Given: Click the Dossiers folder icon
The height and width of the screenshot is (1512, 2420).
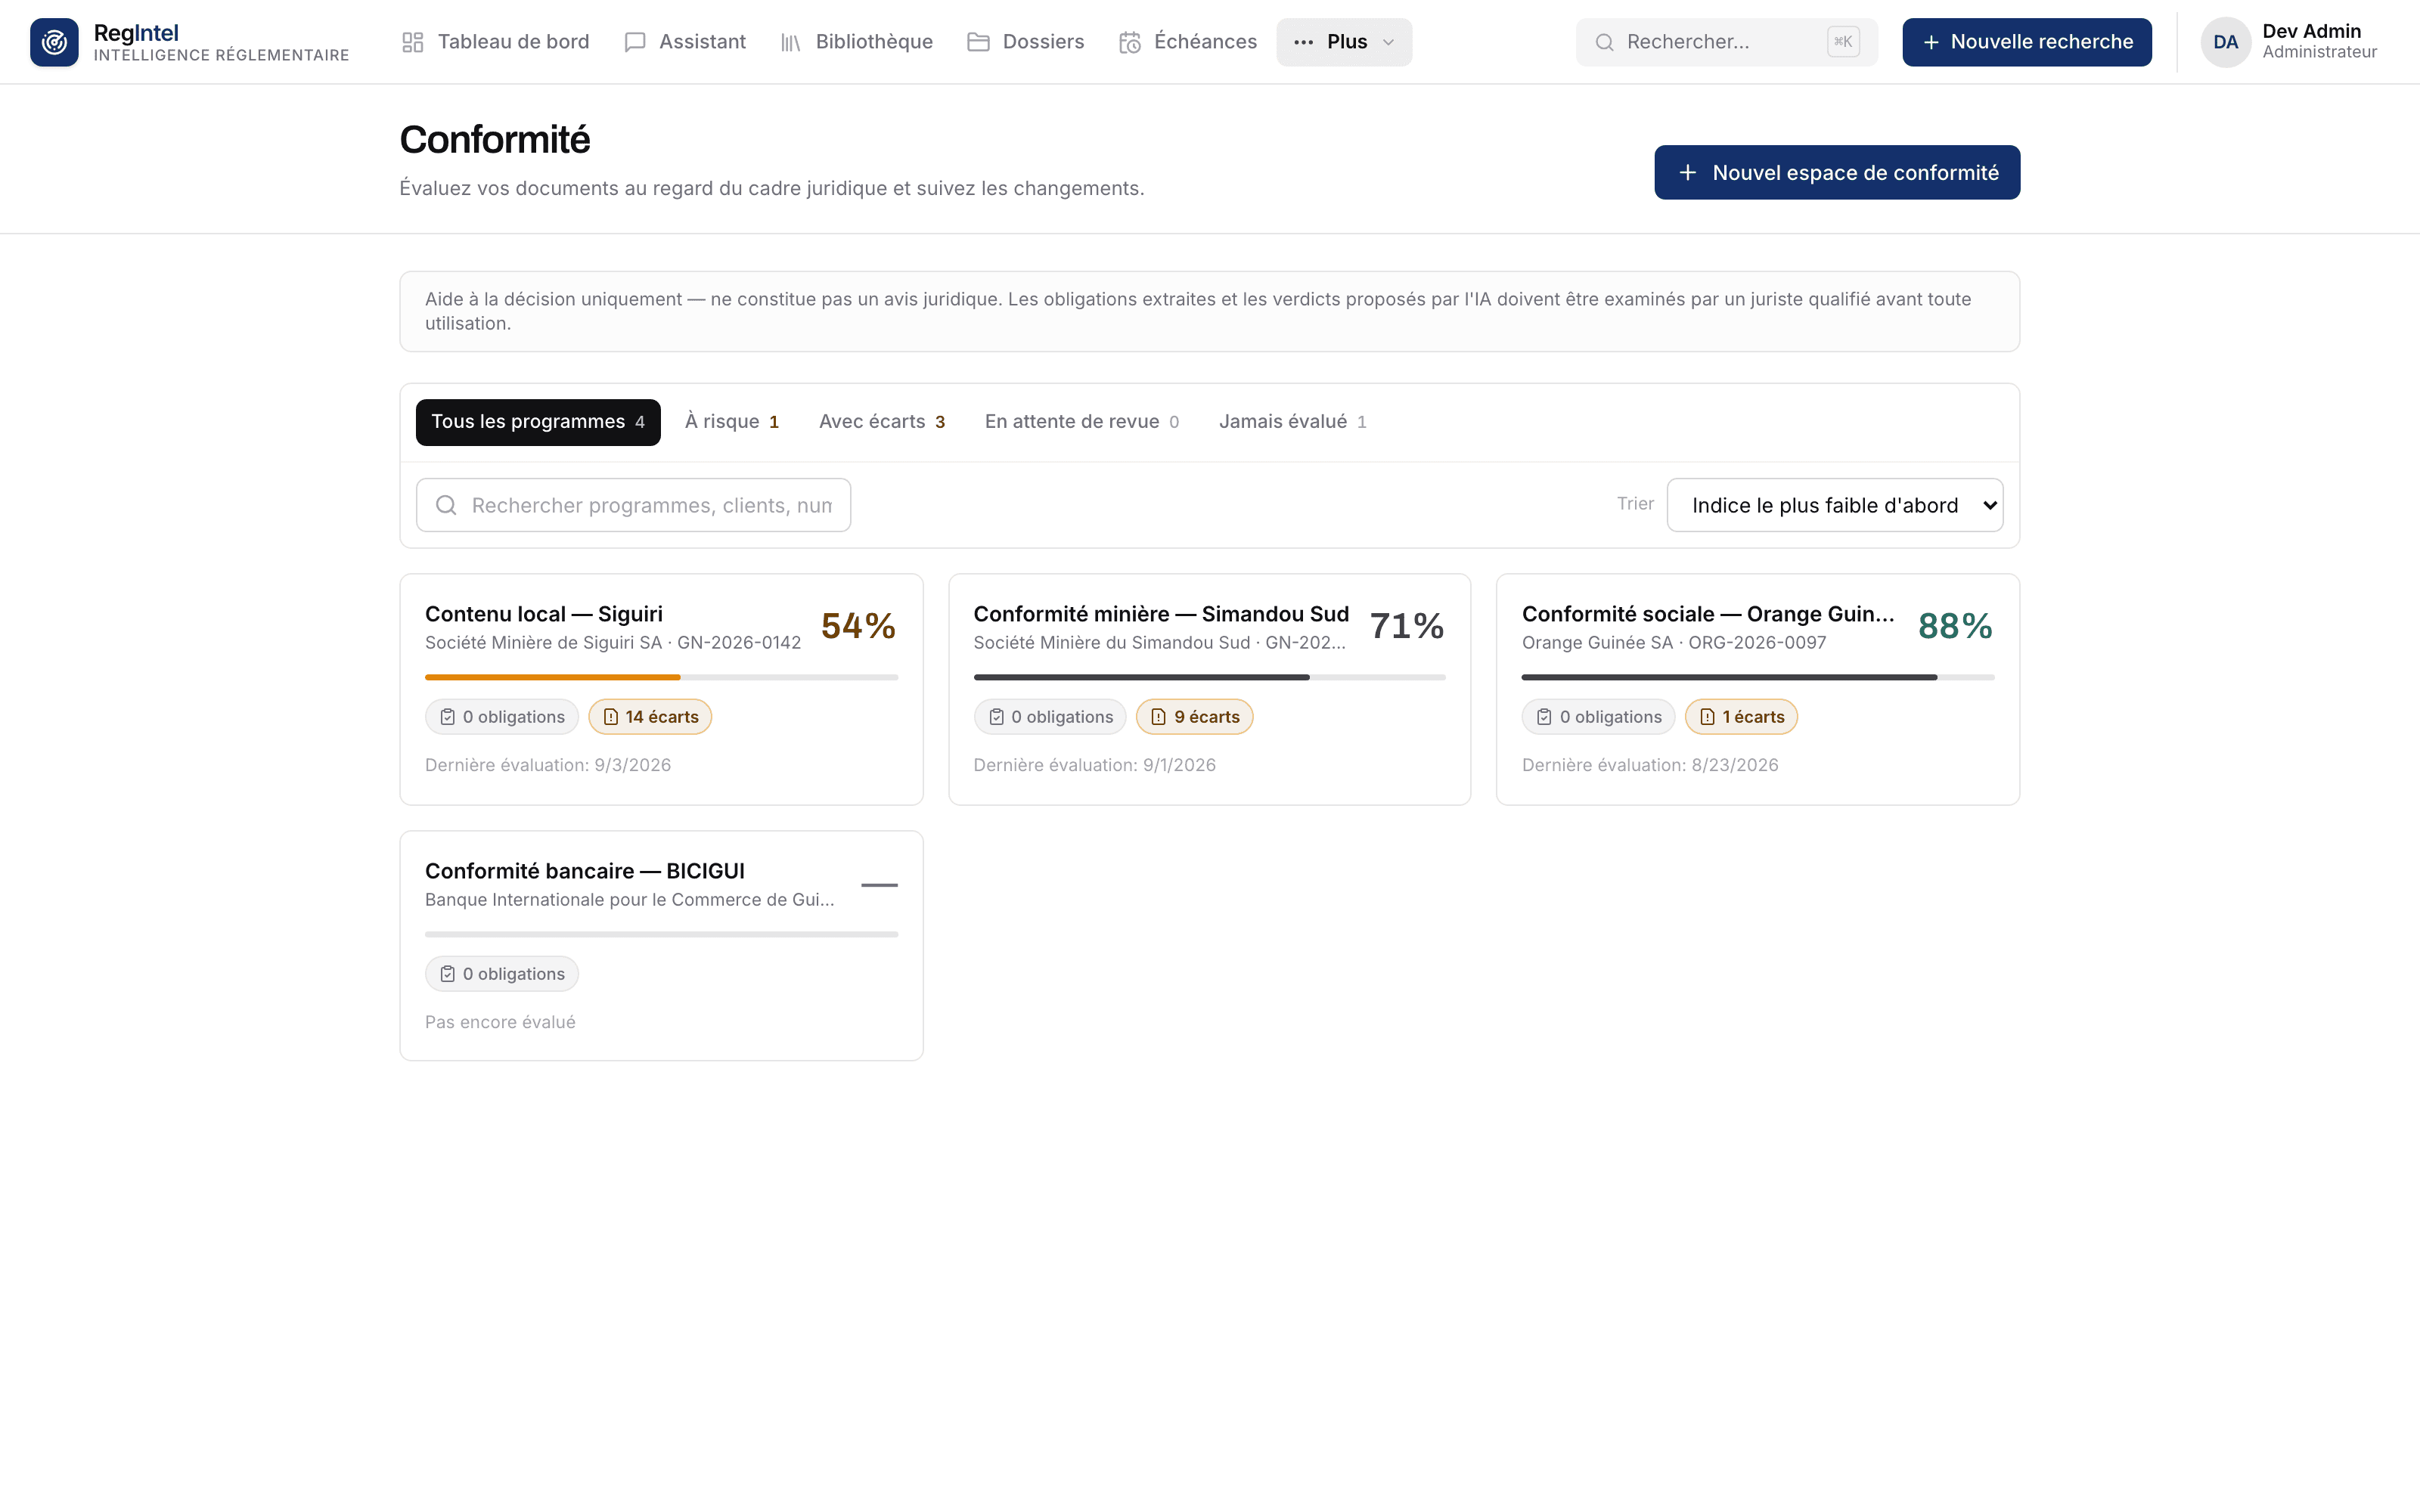Looking at the screenshot, I should (978, 42).
